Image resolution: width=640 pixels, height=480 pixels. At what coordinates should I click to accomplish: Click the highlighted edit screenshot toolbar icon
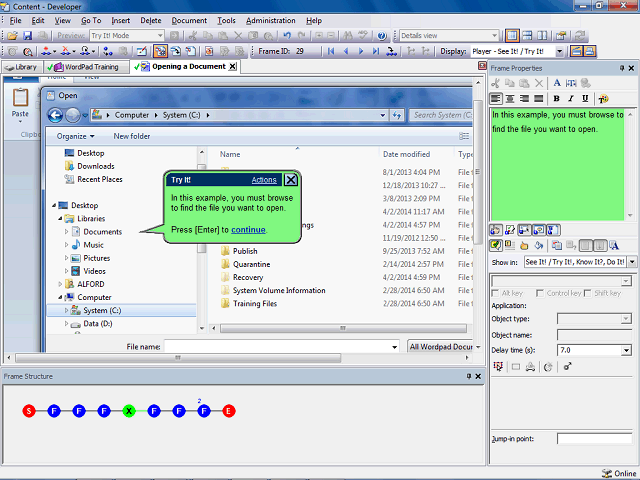[x=160, y=51]
